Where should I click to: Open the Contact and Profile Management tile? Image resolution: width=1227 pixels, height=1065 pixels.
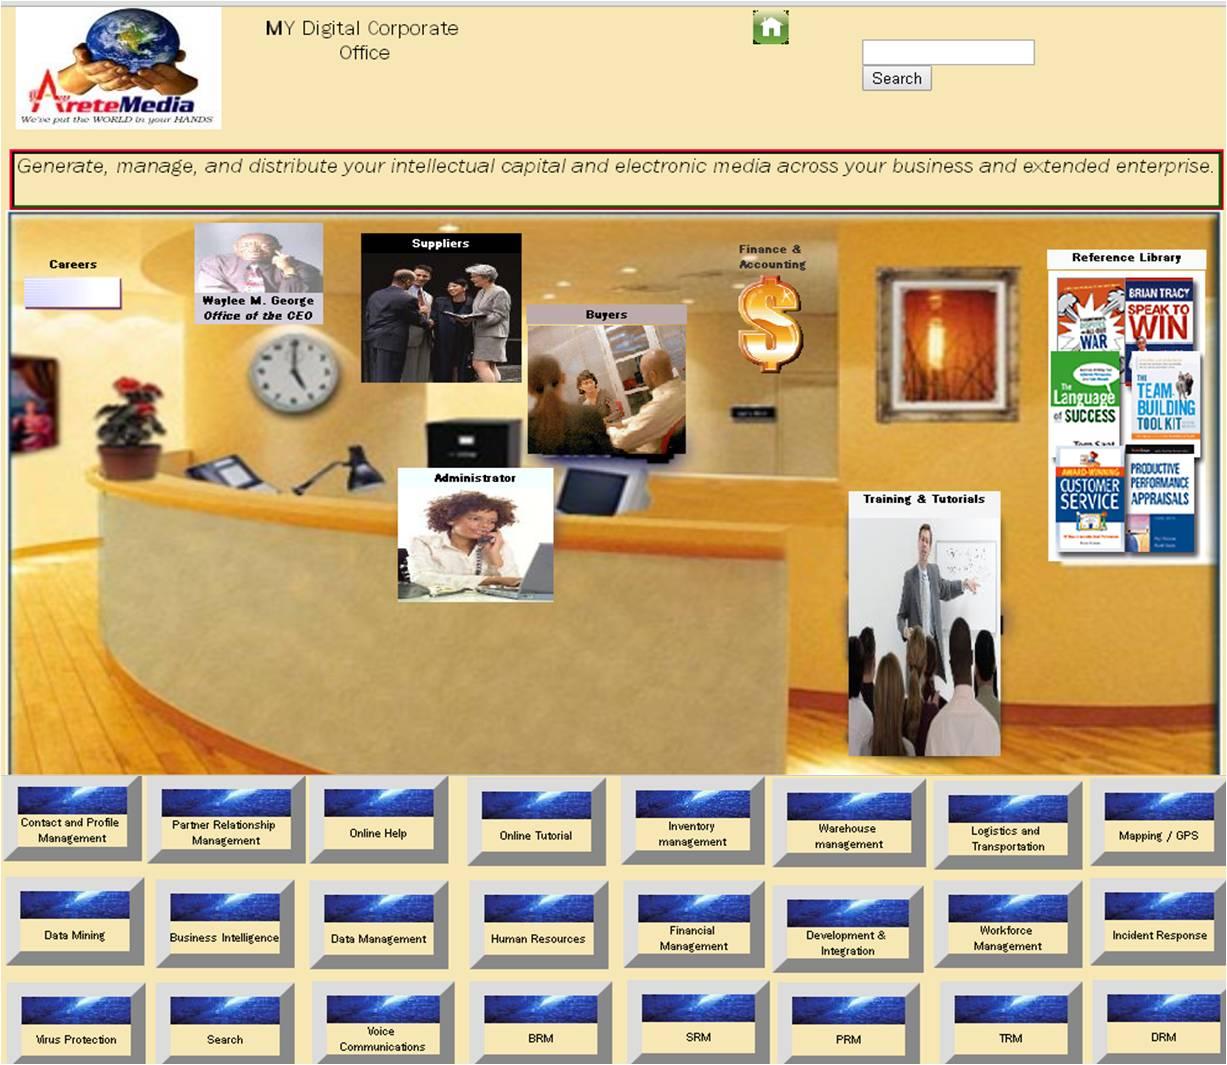[x=71, y=820]
